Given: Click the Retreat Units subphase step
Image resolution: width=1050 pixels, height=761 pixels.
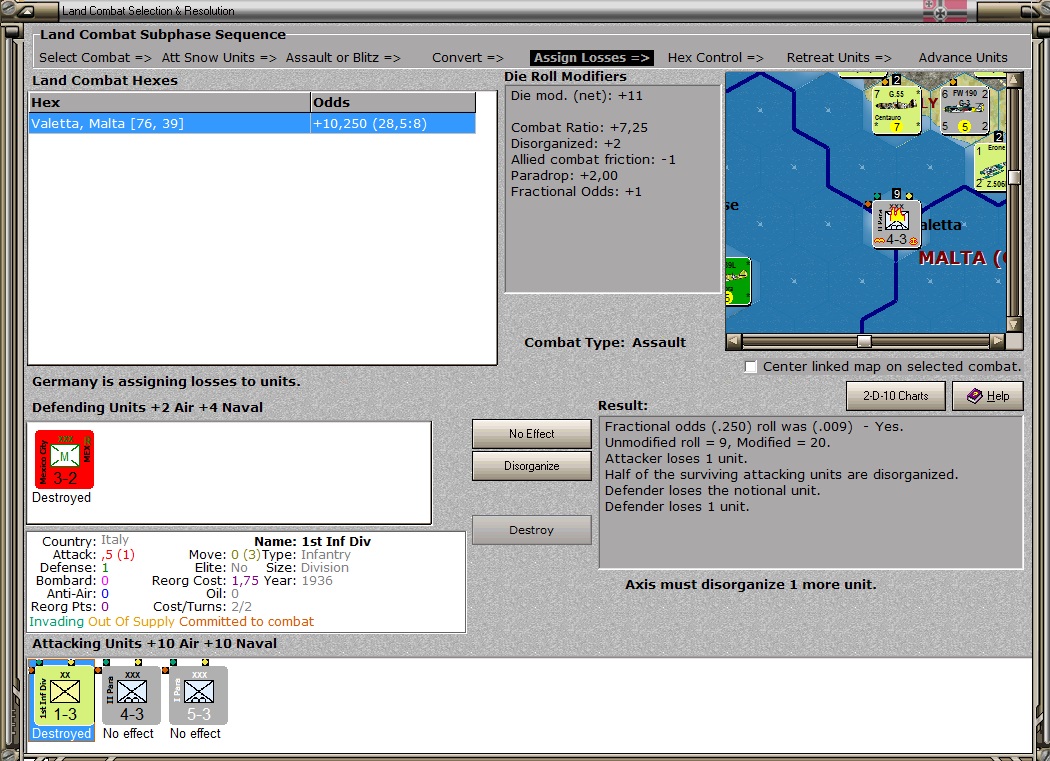Looking at the screenshot, I should pos(839,58).
